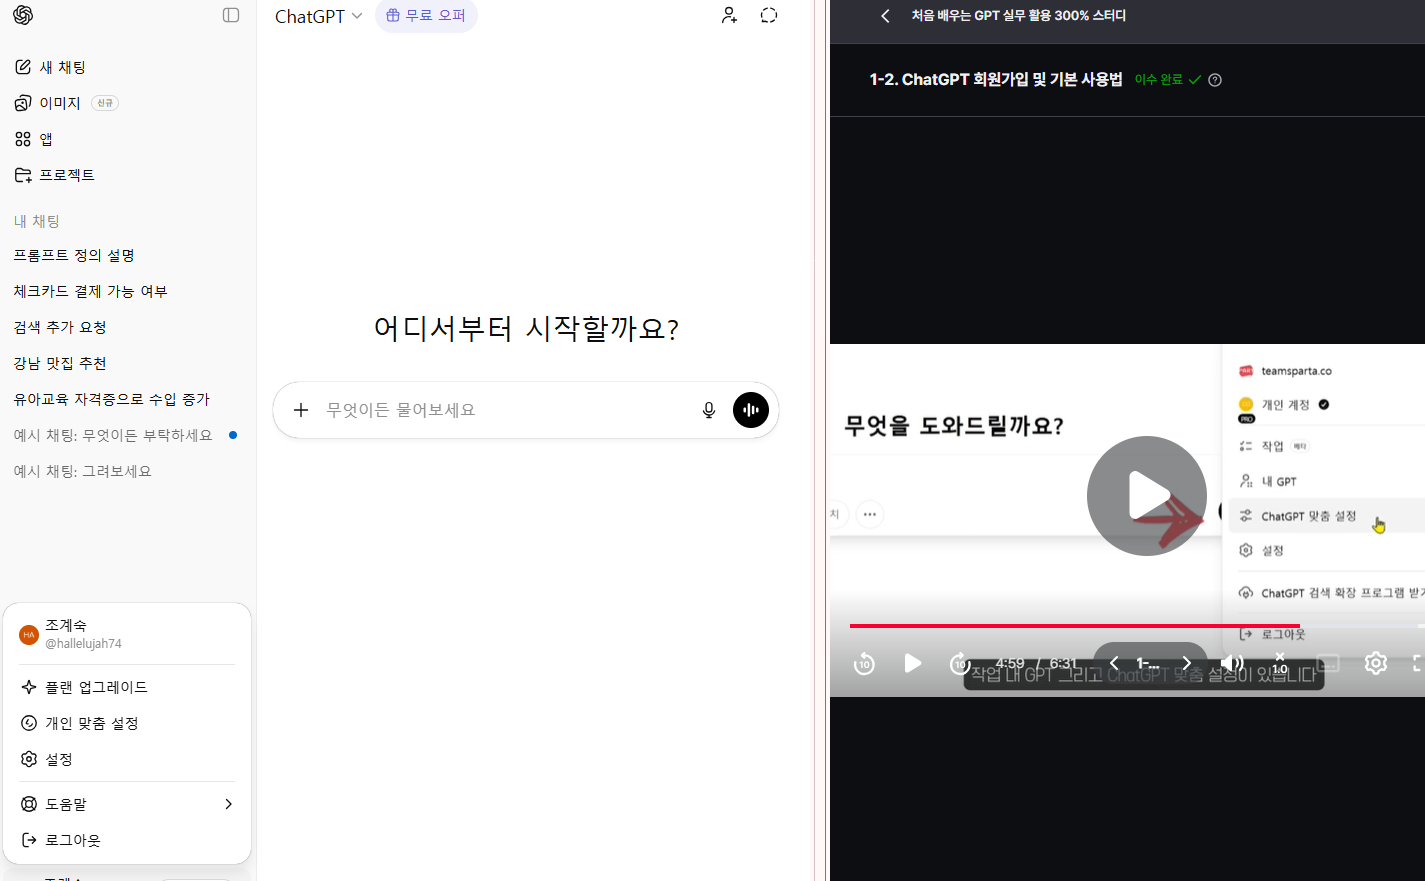Start voice mode with the black waveform button
Screen dimensions: 1425x881
pyautogui.click(x=751, y=410)
